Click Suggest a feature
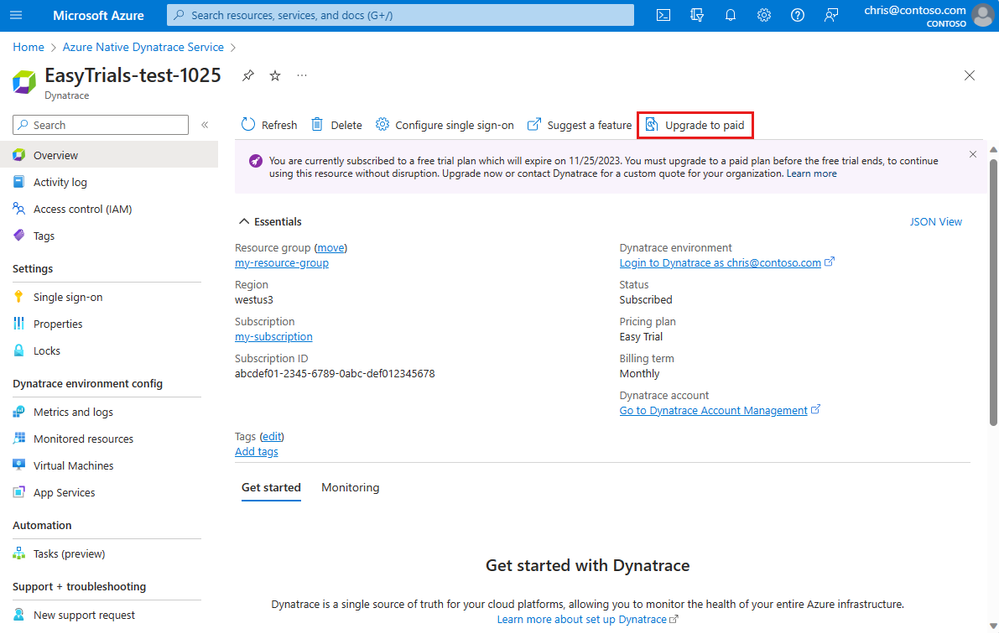This screenshot has height=633, width=999. tap(579, 125)
